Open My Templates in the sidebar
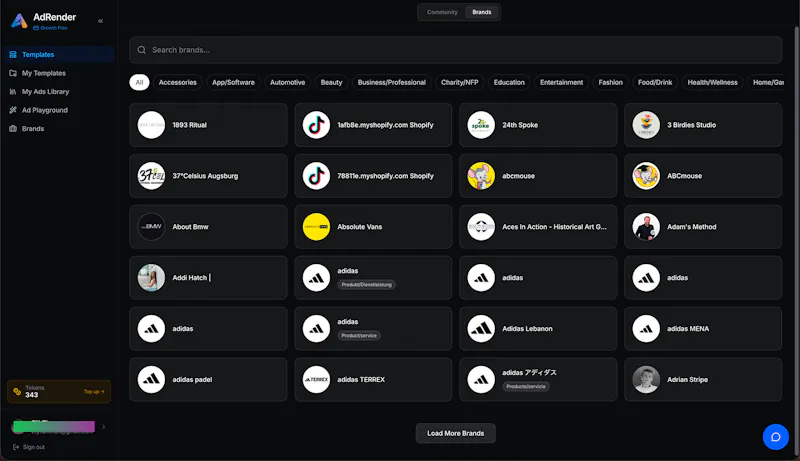 tap(57, 73)
